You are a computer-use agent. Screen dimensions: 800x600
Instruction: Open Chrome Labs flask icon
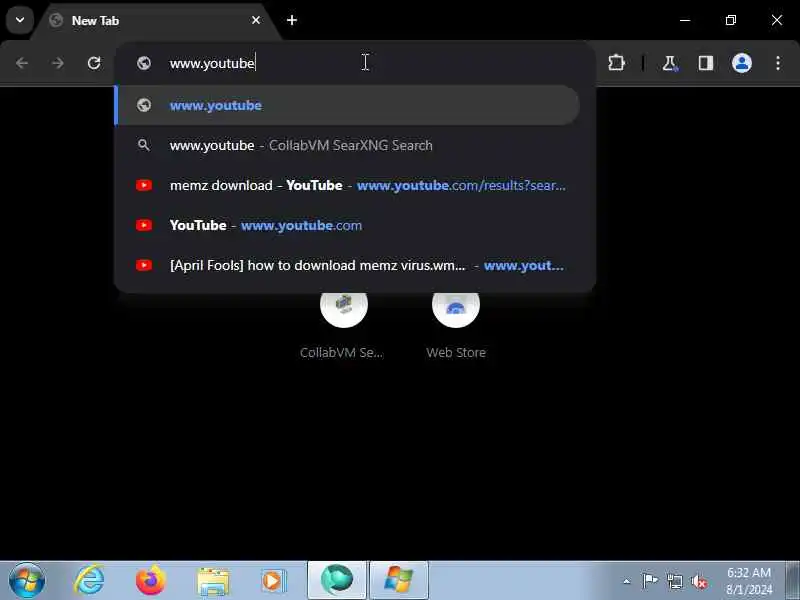pyautogui.click(x=669, y=63)
